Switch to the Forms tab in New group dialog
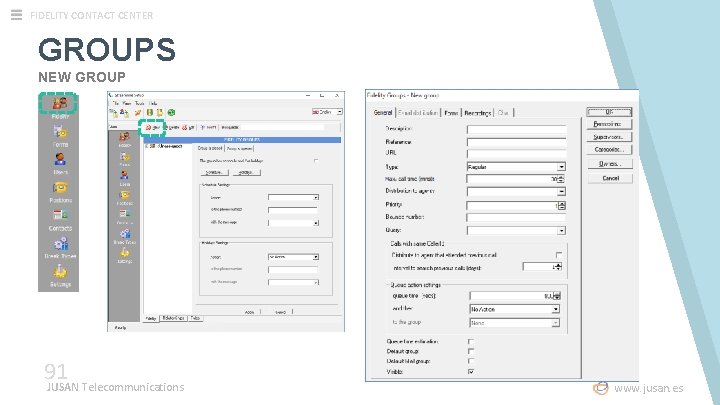 click(451, 112)
